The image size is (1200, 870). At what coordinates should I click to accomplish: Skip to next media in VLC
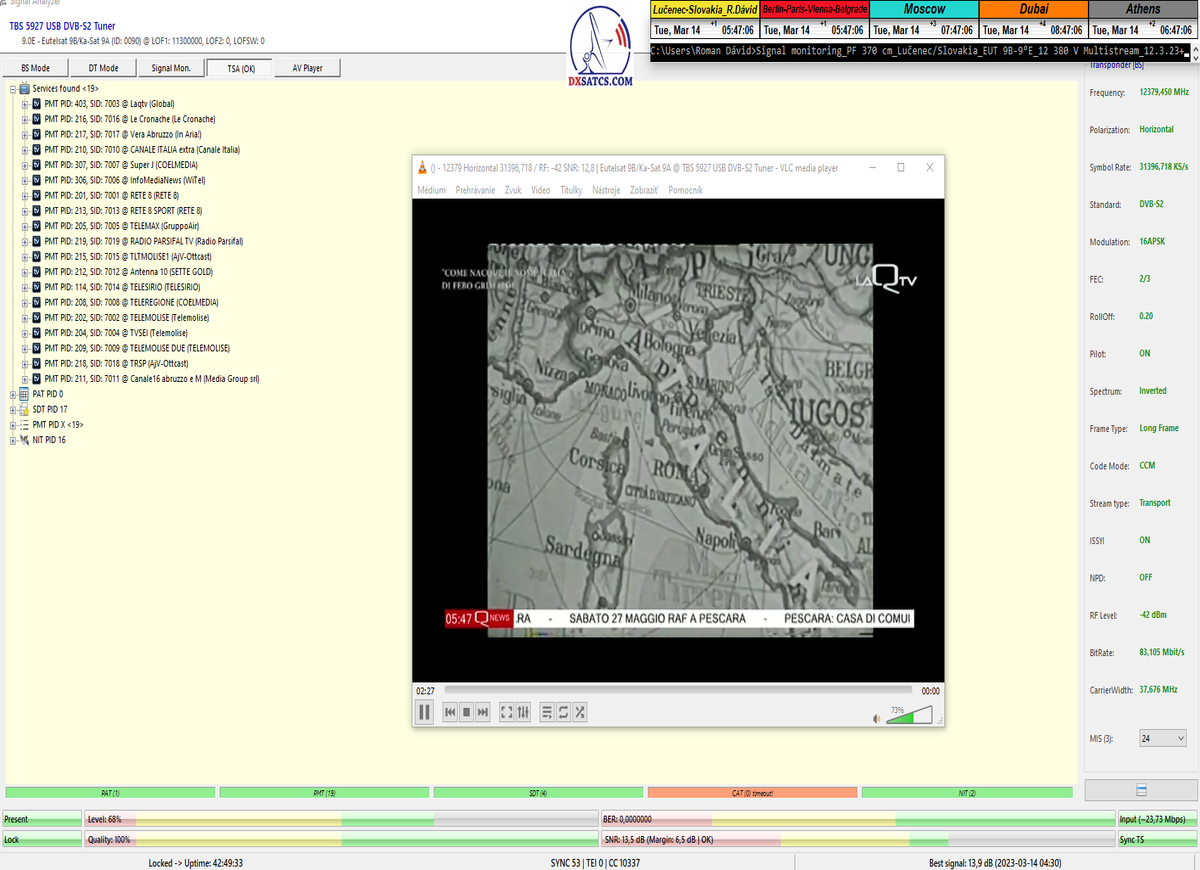coord(483,712)
